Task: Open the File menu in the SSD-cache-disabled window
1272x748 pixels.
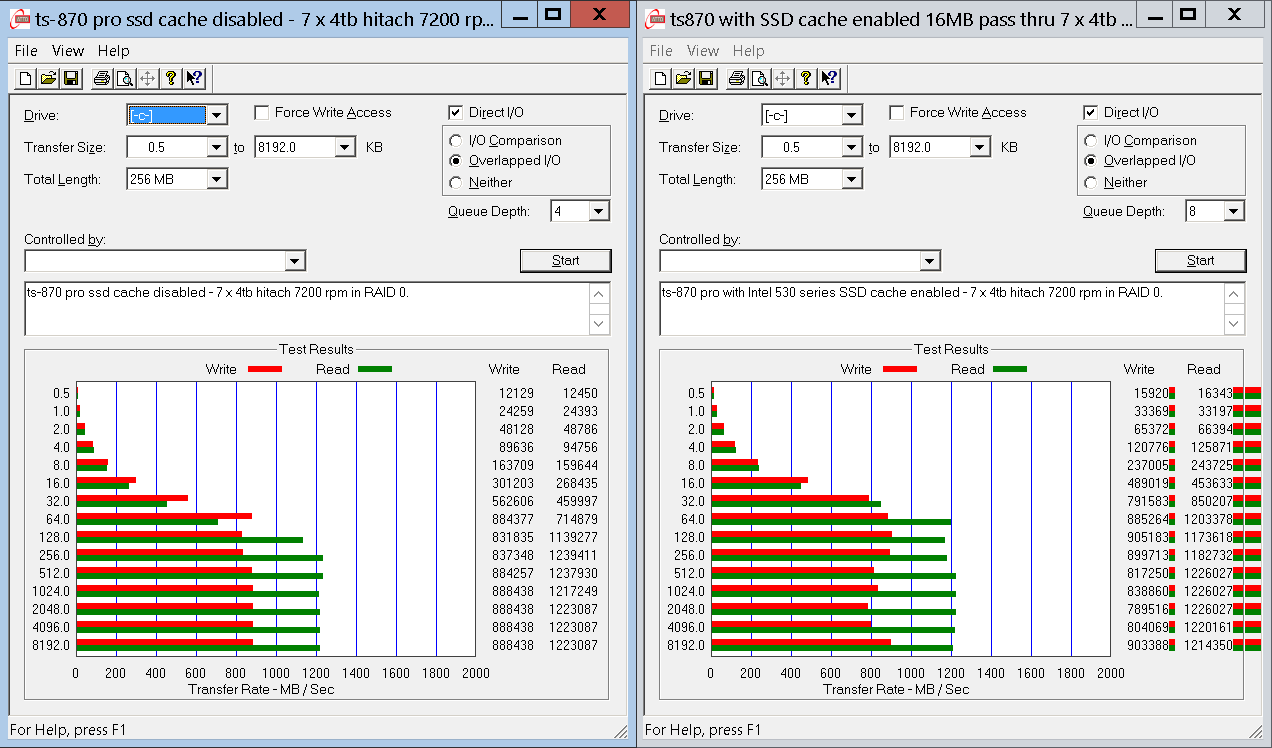Action: point(26,51)
